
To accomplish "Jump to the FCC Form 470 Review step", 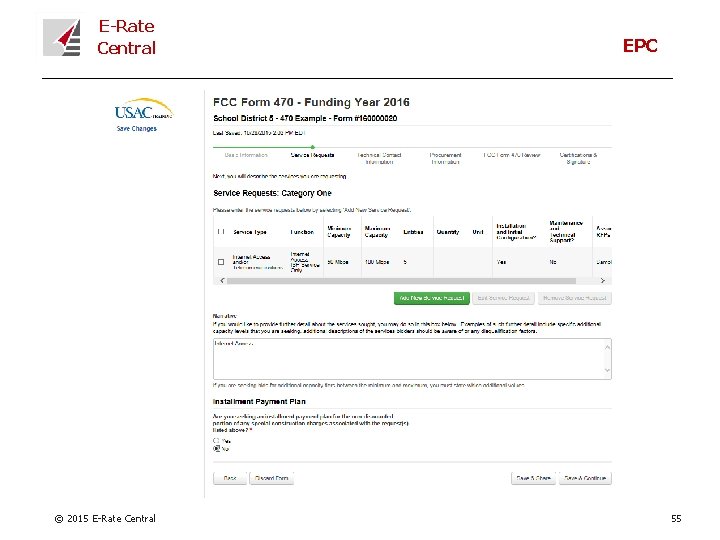I will tap(512, 156).
